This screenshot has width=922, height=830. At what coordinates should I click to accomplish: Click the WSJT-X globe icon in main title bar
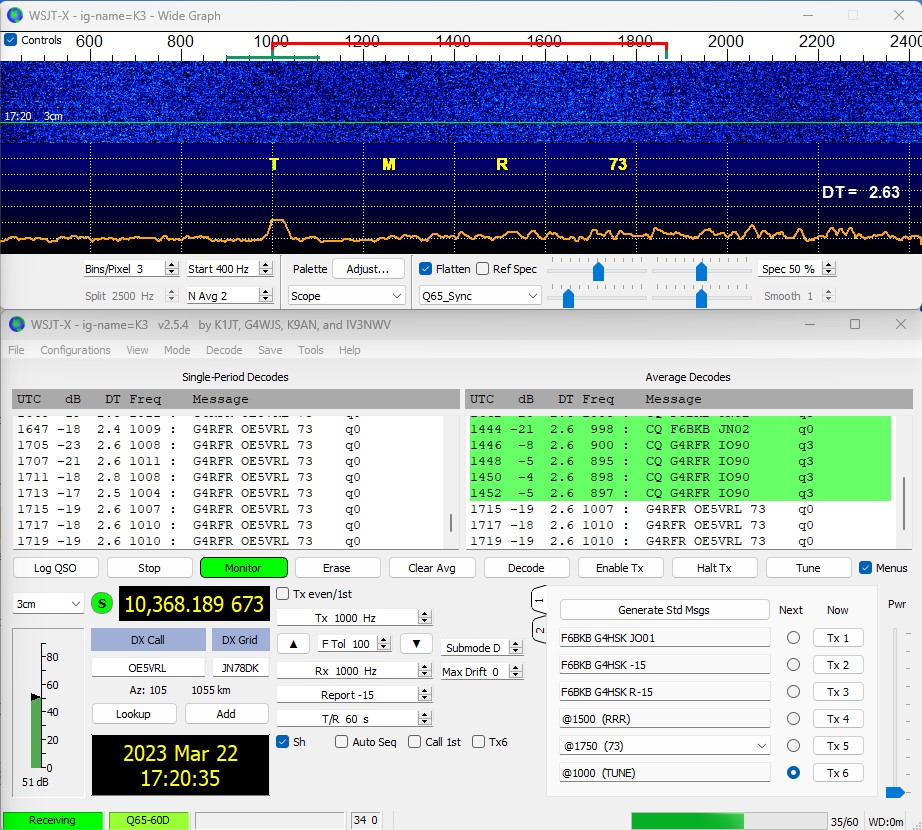click(x=15, y=324)
